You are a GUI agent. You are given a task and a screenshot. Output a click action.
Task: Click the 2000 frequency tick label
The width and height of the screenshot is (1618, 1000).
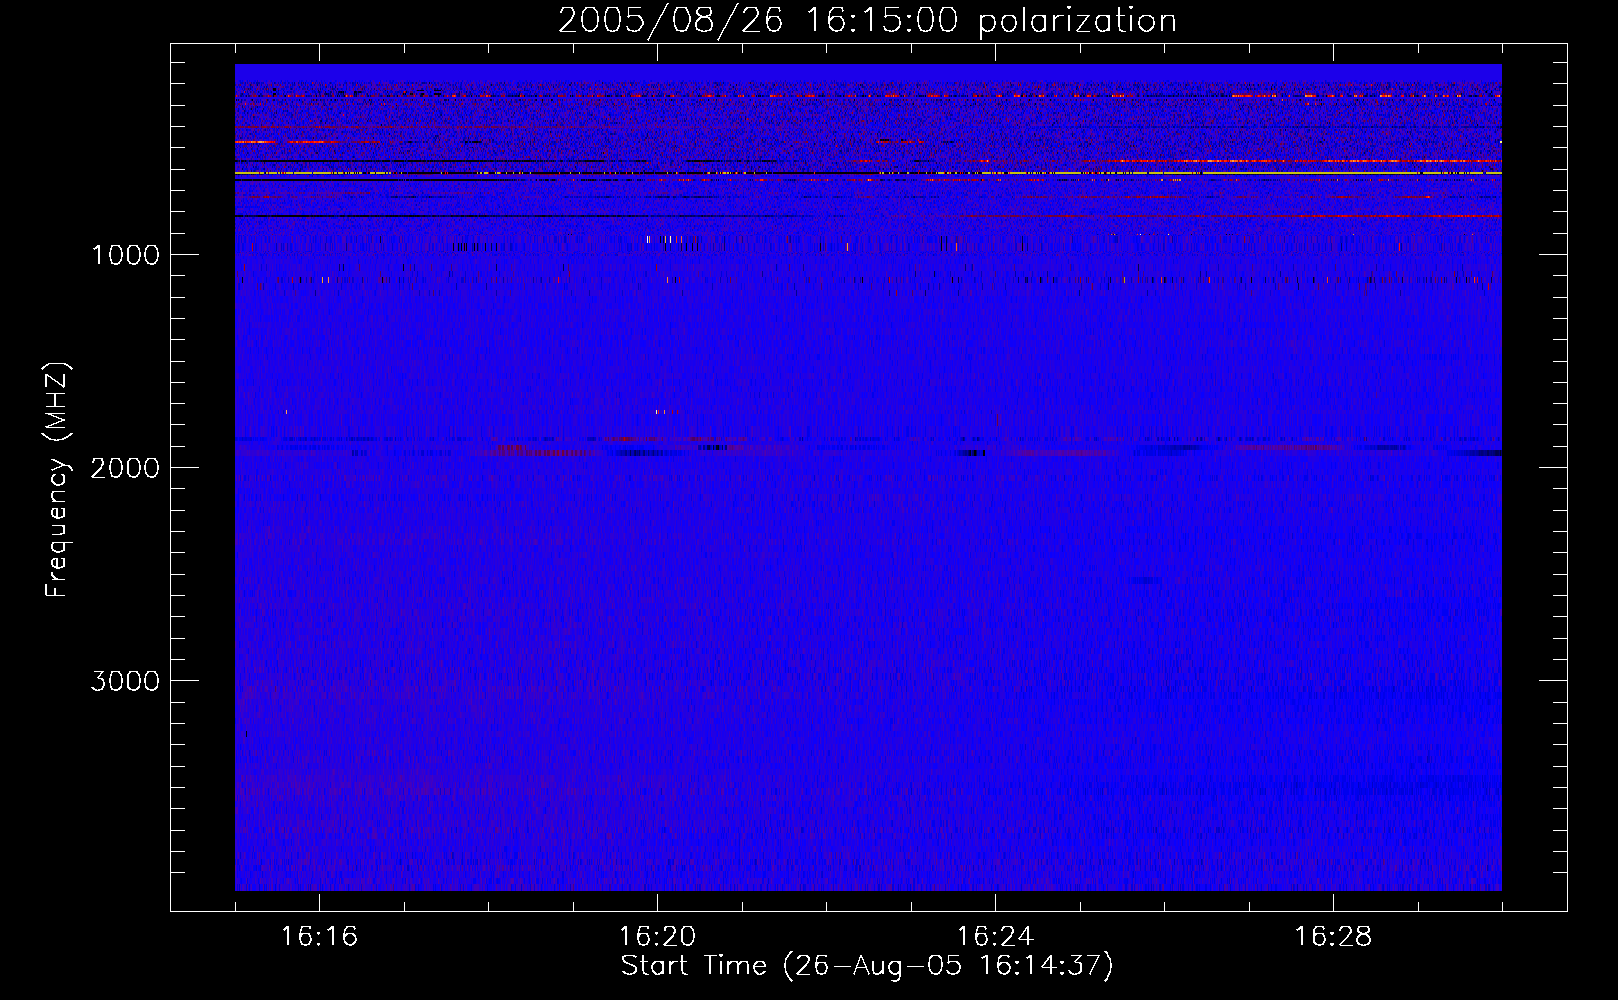pyautogui.click(x=125, y=468)
